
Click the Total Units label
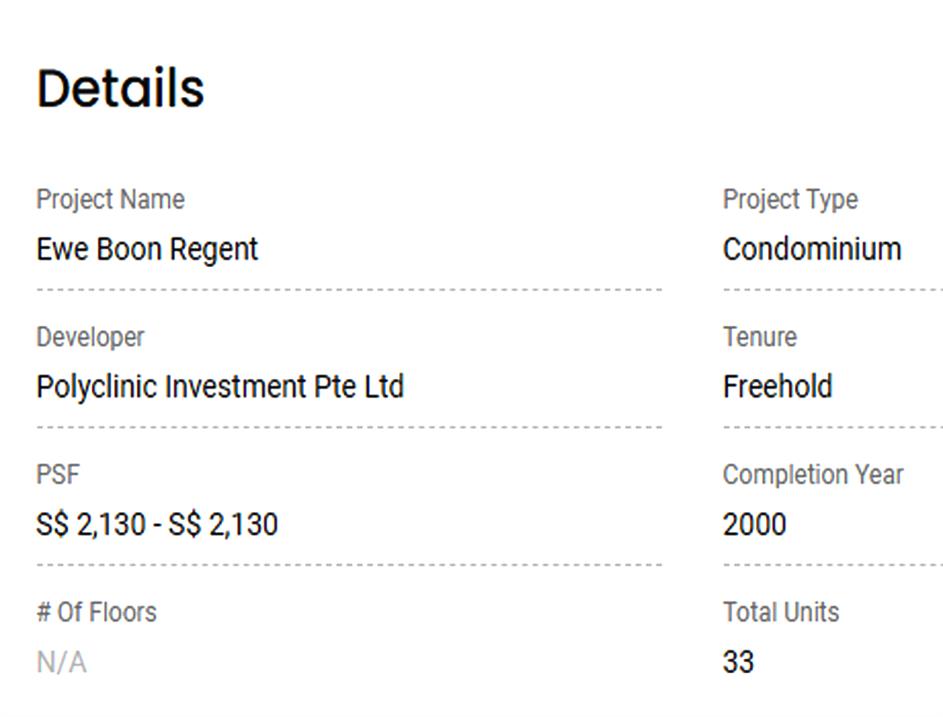point(781,612)
